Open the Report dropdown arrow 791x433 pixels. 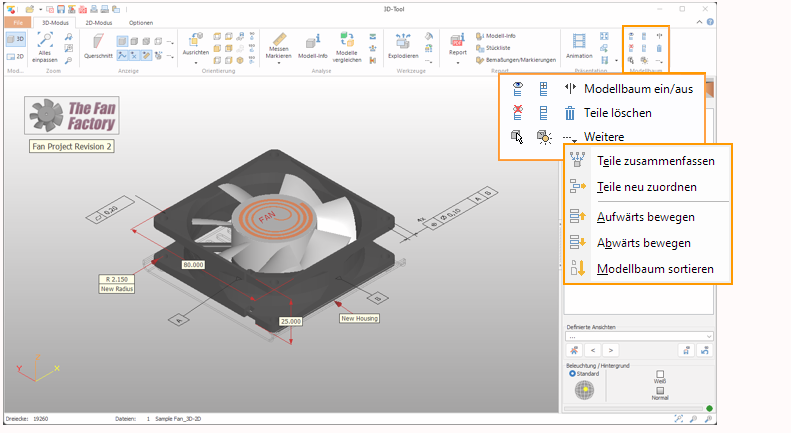tap(458, 62)
